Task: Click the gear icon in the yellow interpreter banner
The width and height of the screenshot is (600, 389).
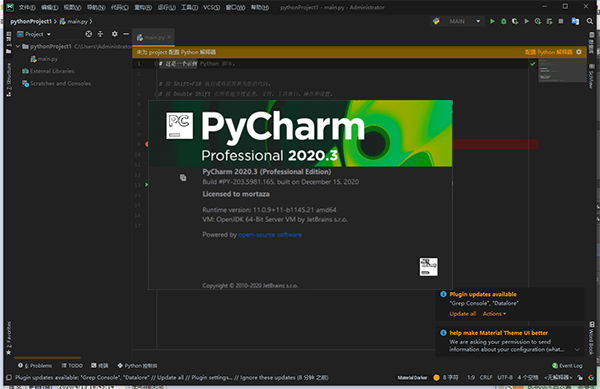Action: pos(579,52)
